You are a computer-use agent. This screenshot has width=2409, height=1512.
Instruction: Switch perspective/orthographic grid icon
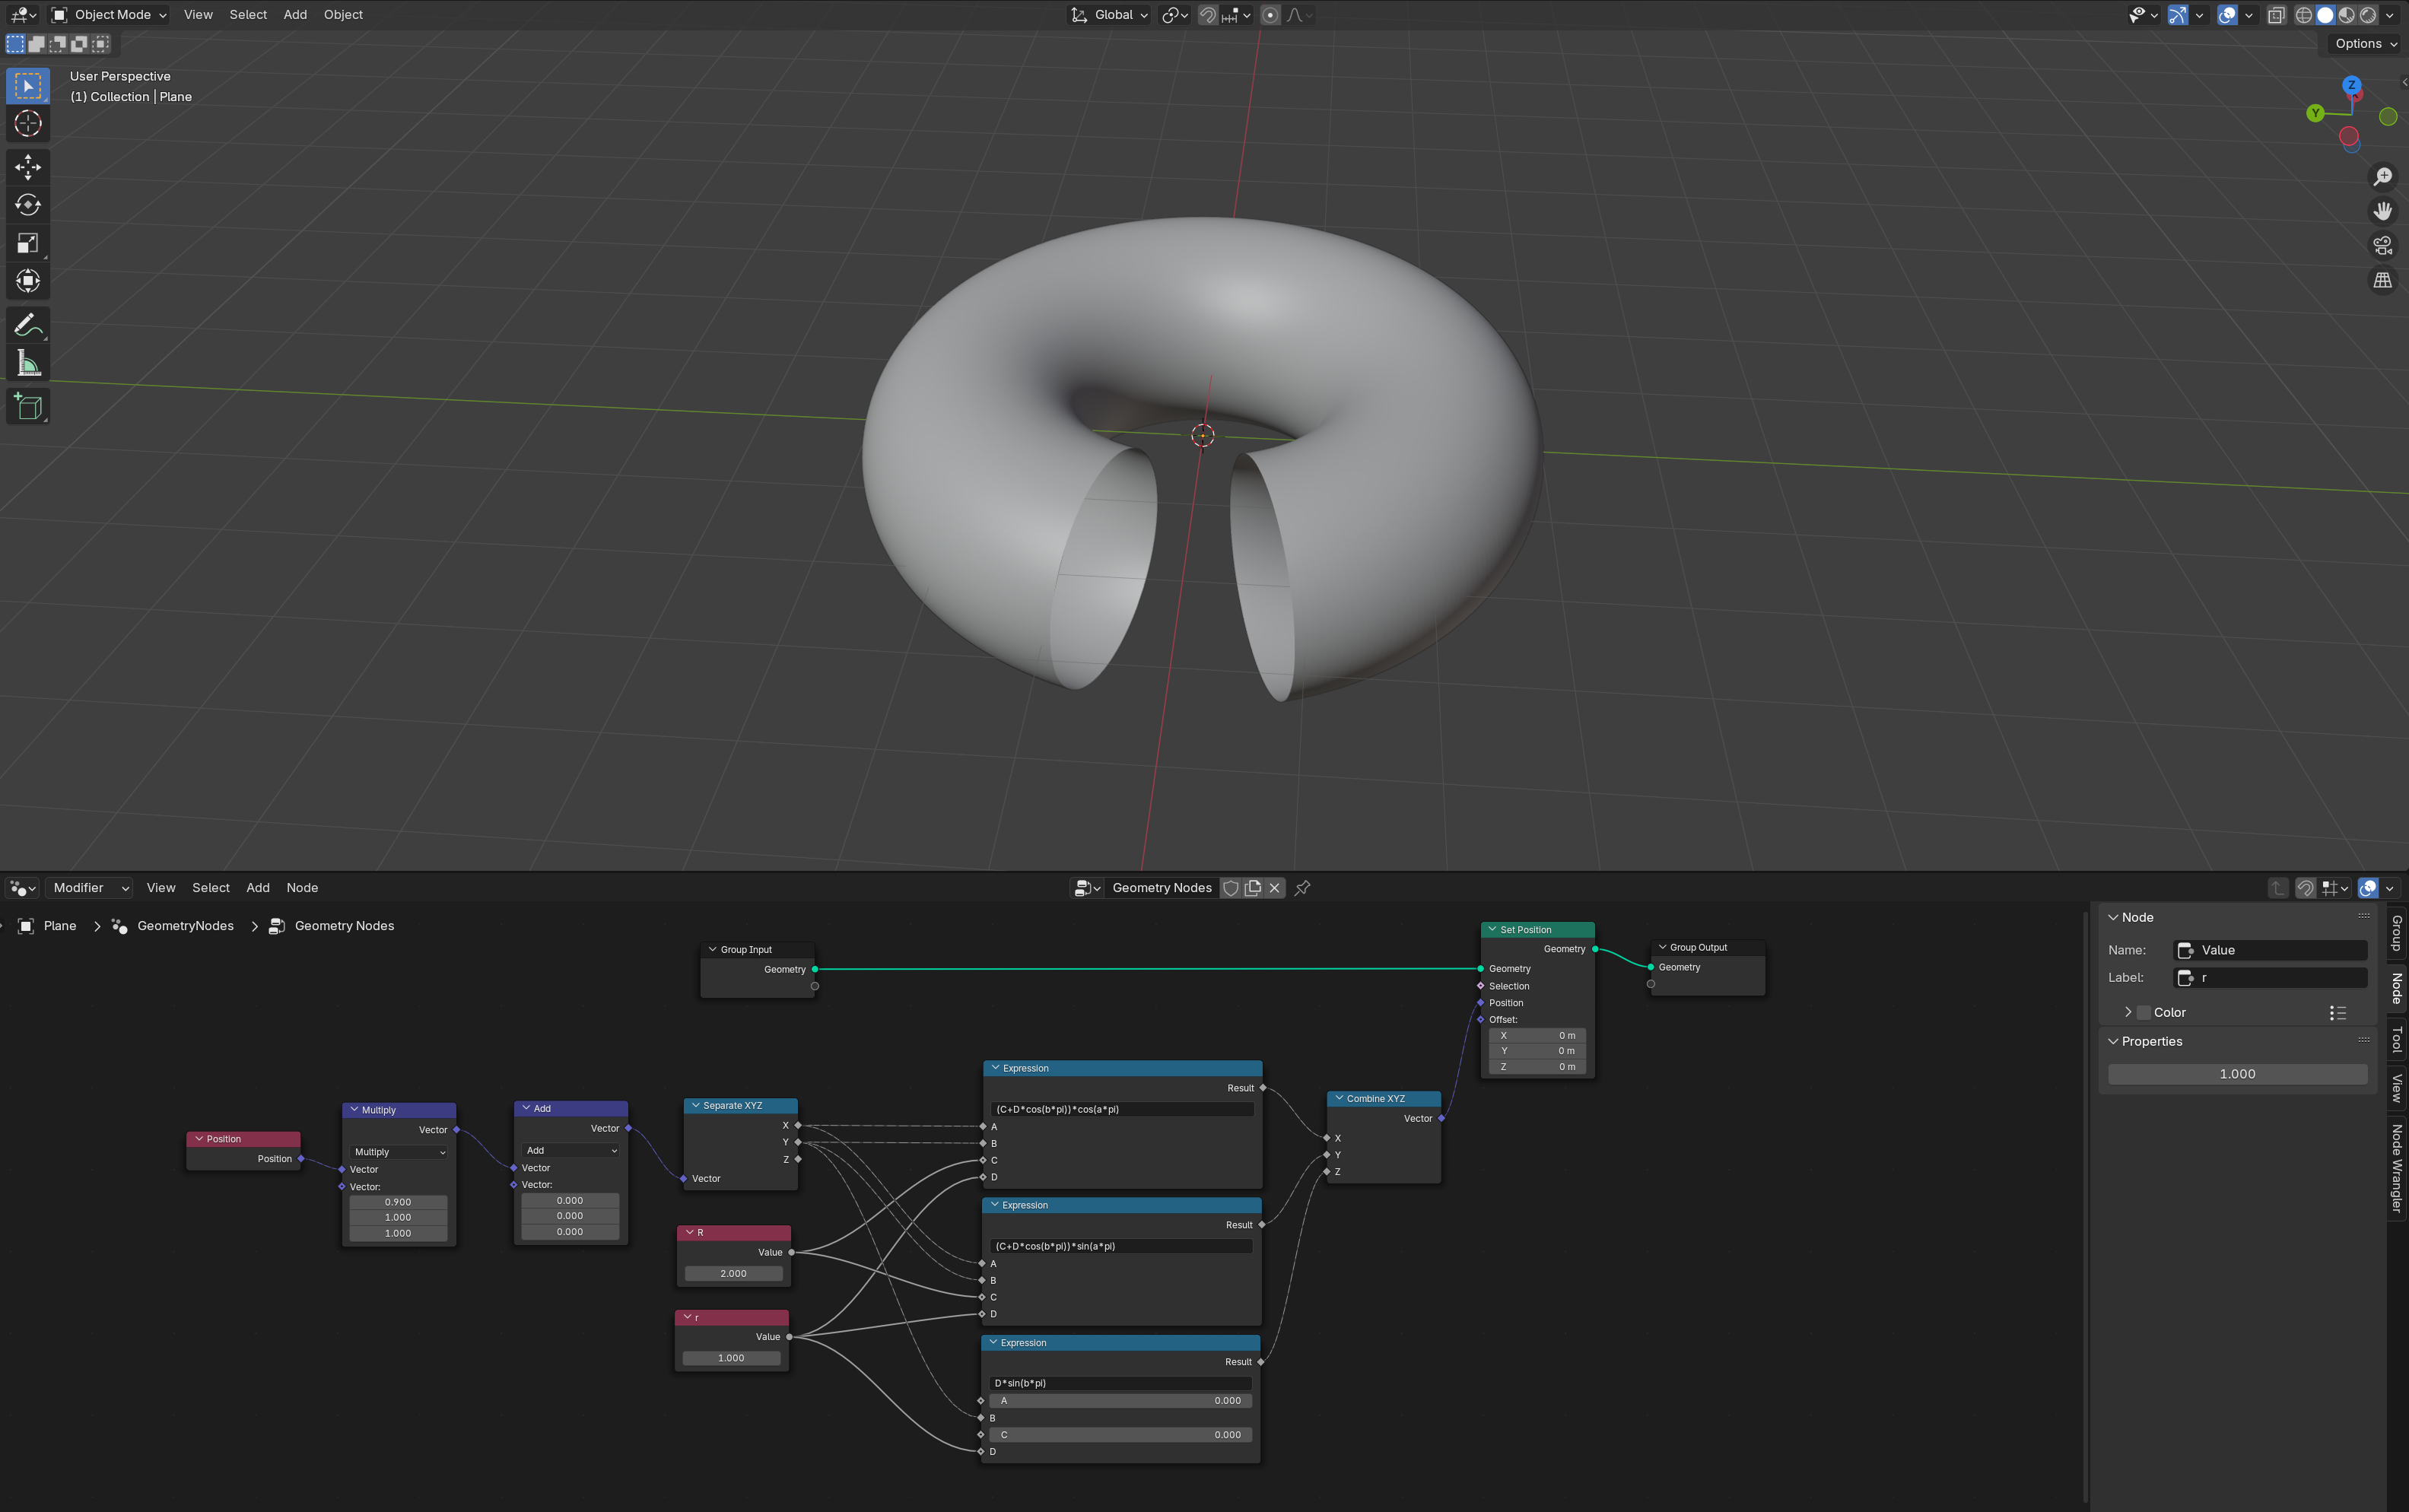coord(2383,281)
